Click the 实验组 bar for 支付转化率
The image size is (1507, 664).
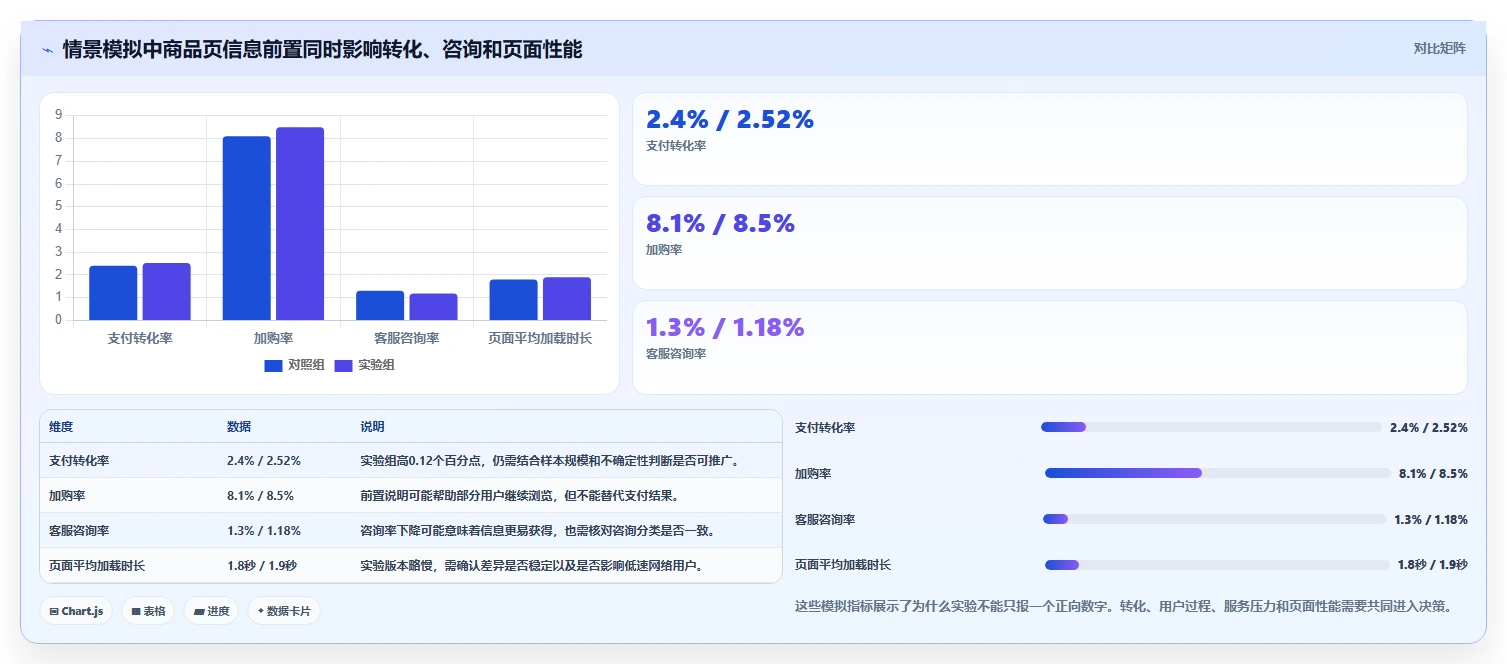click(166, 292)
